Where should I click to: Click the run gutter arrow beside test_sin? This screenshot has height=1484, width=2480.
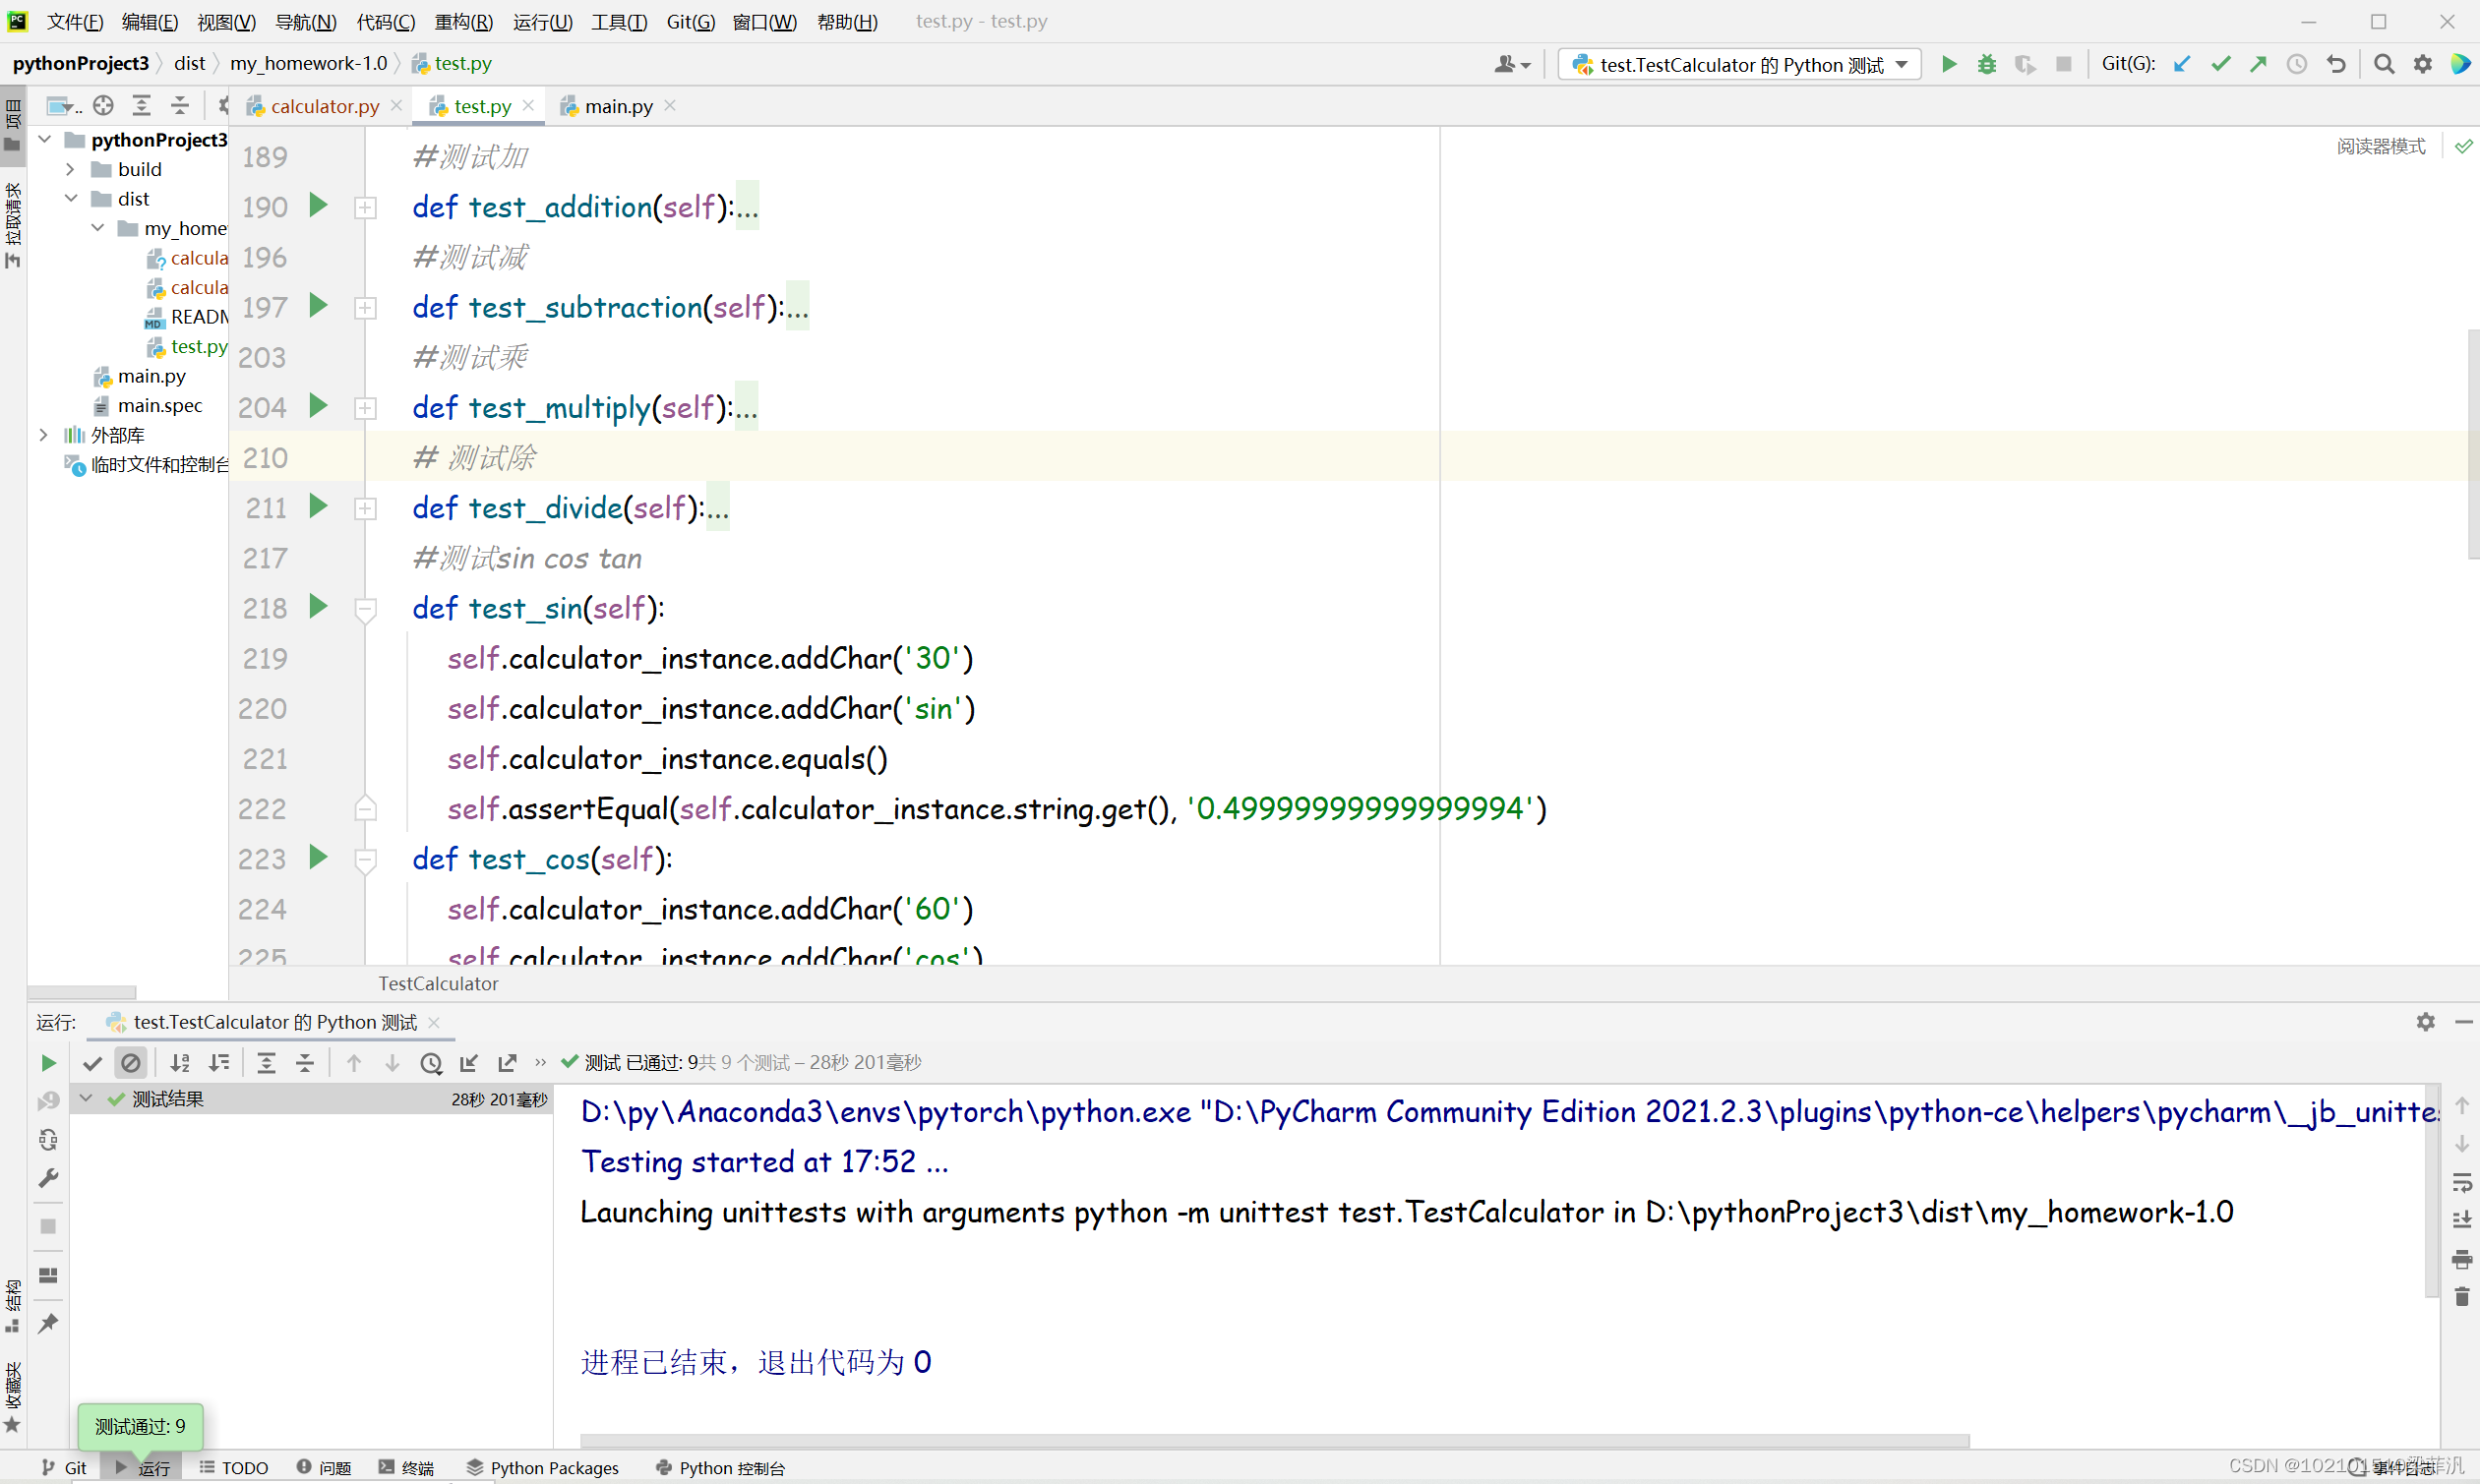tap(318, 606)
